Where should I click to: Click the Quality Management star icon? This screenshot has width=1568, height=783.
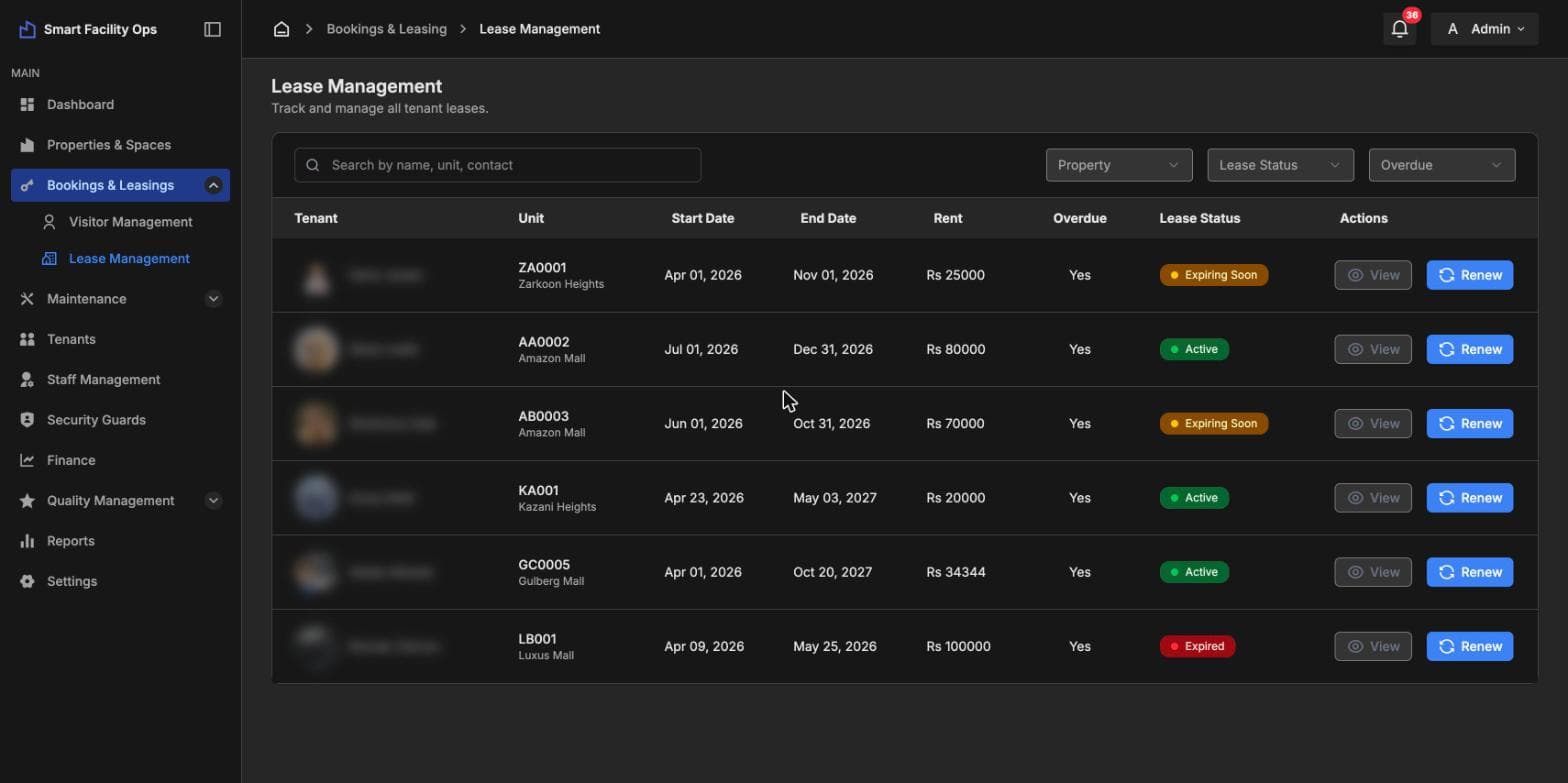[27, 501]
